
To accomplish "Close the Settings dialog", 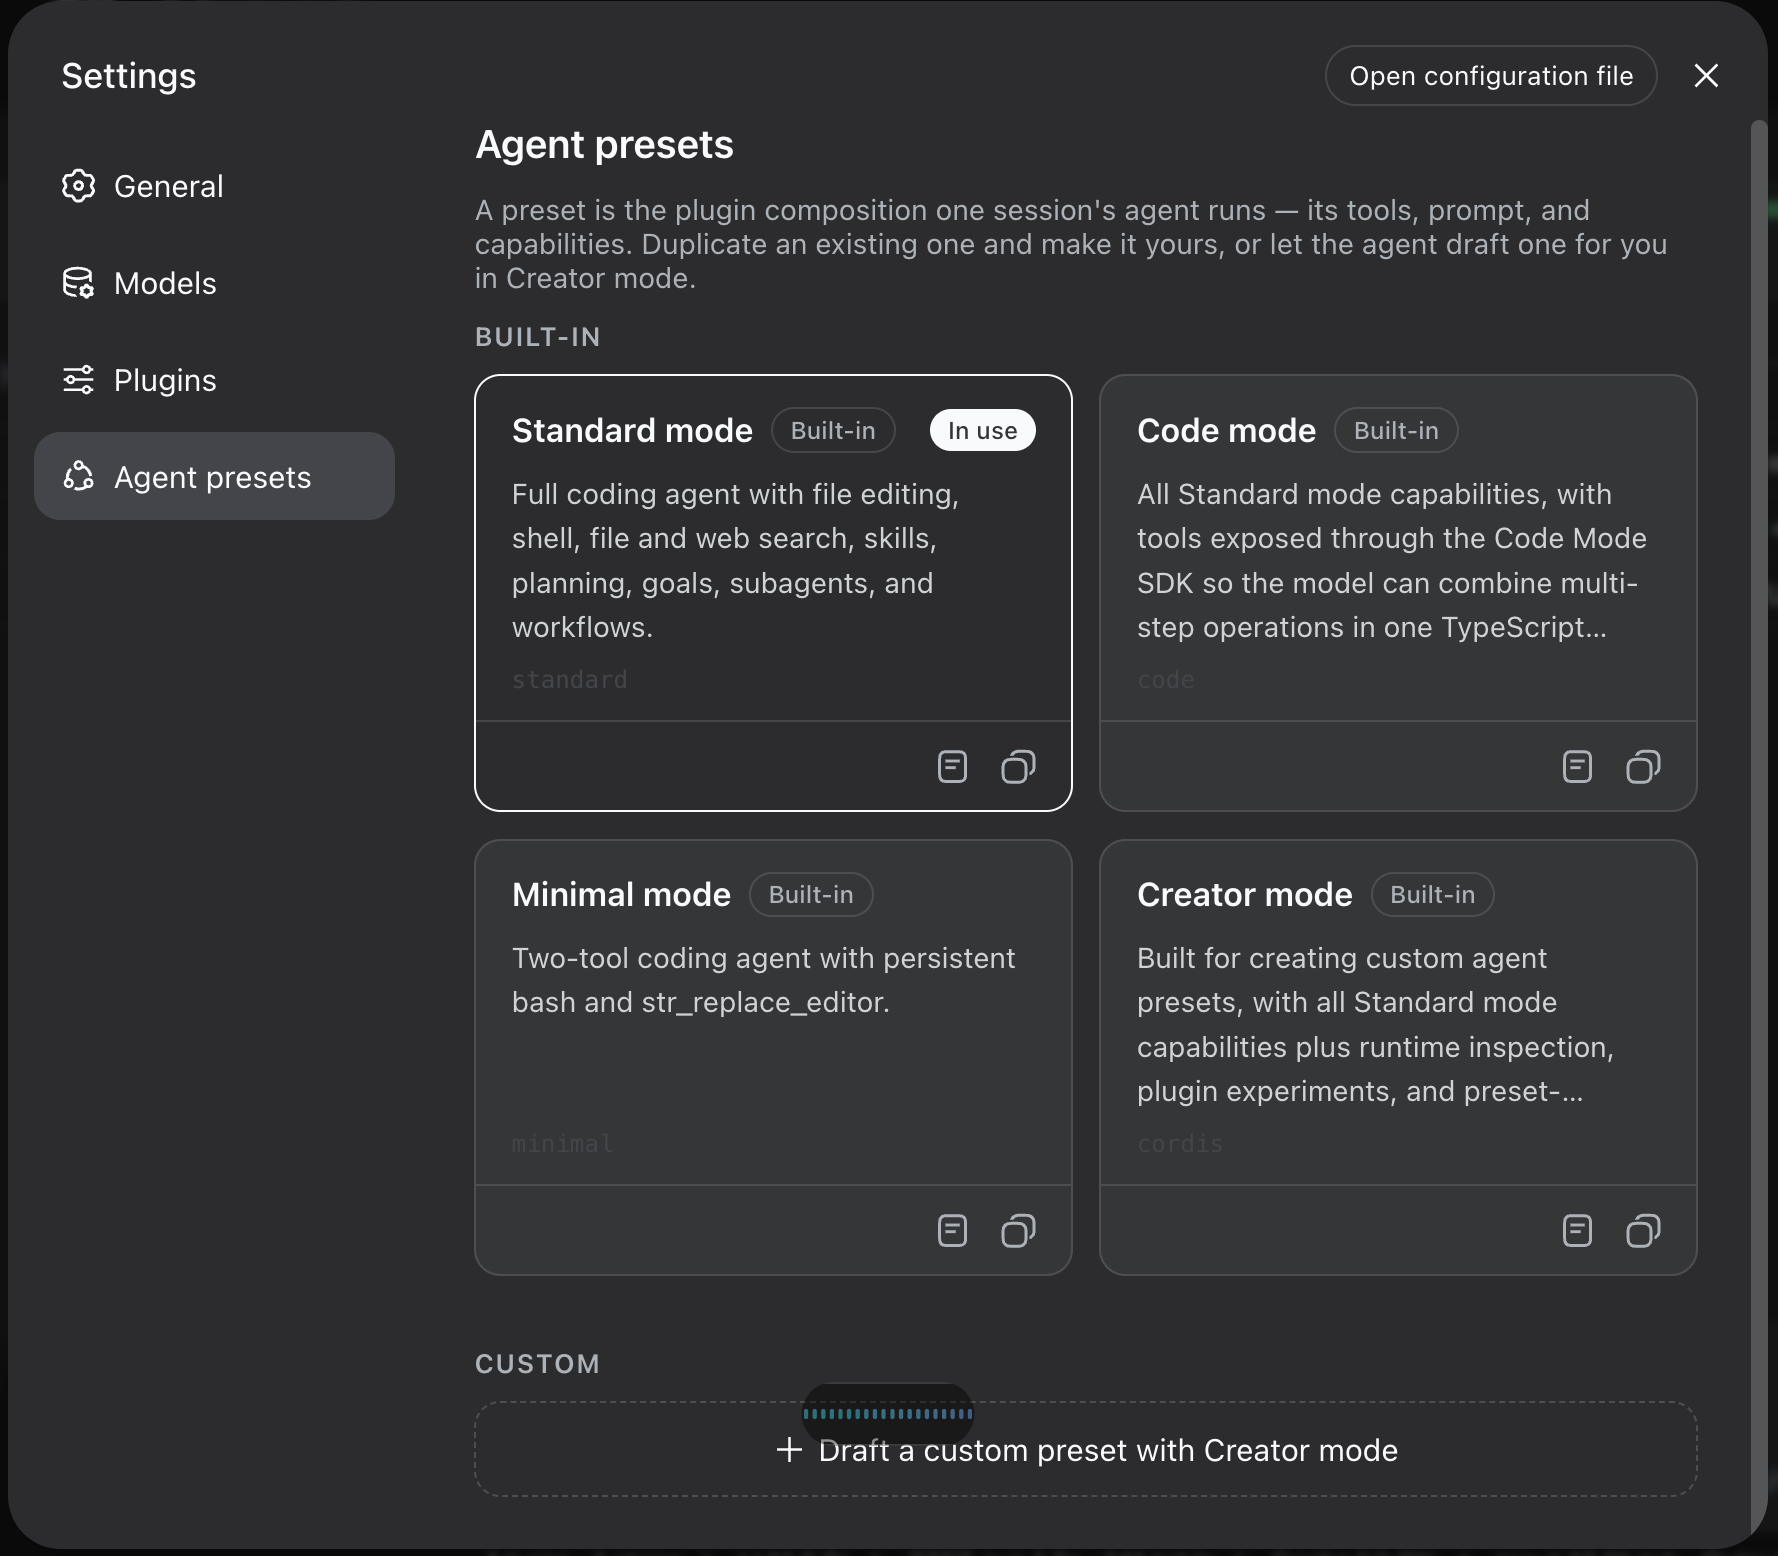I will tap(1706, 76).
